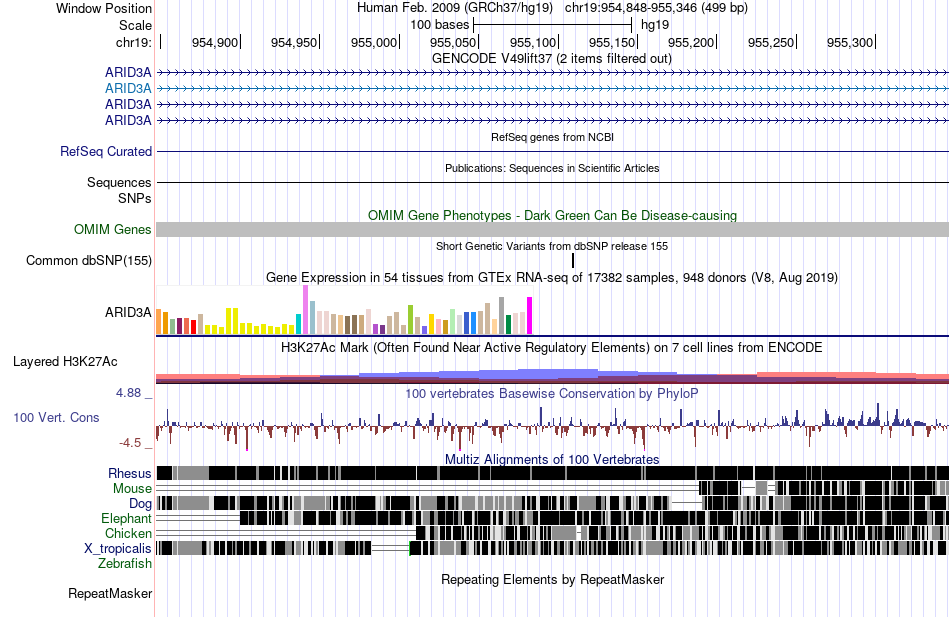Click the magenta last bar in GTEx chart

[530, 316]
